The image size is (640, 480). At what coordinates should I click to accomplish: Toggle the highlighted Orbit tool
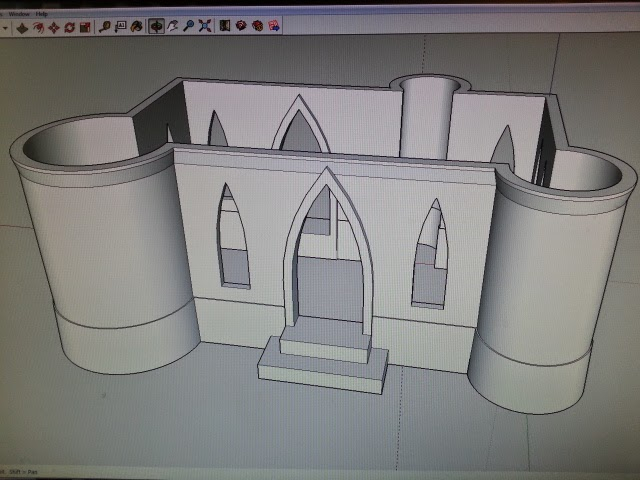point(156,27)
